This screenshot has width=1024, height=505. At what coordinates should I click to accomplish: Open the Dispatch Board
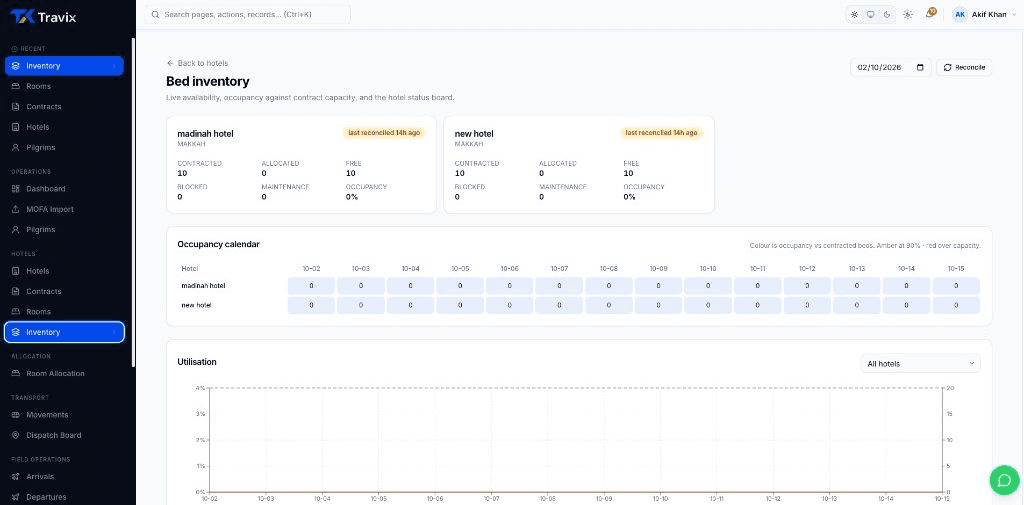pyautogui.click(x=64, y=435)
